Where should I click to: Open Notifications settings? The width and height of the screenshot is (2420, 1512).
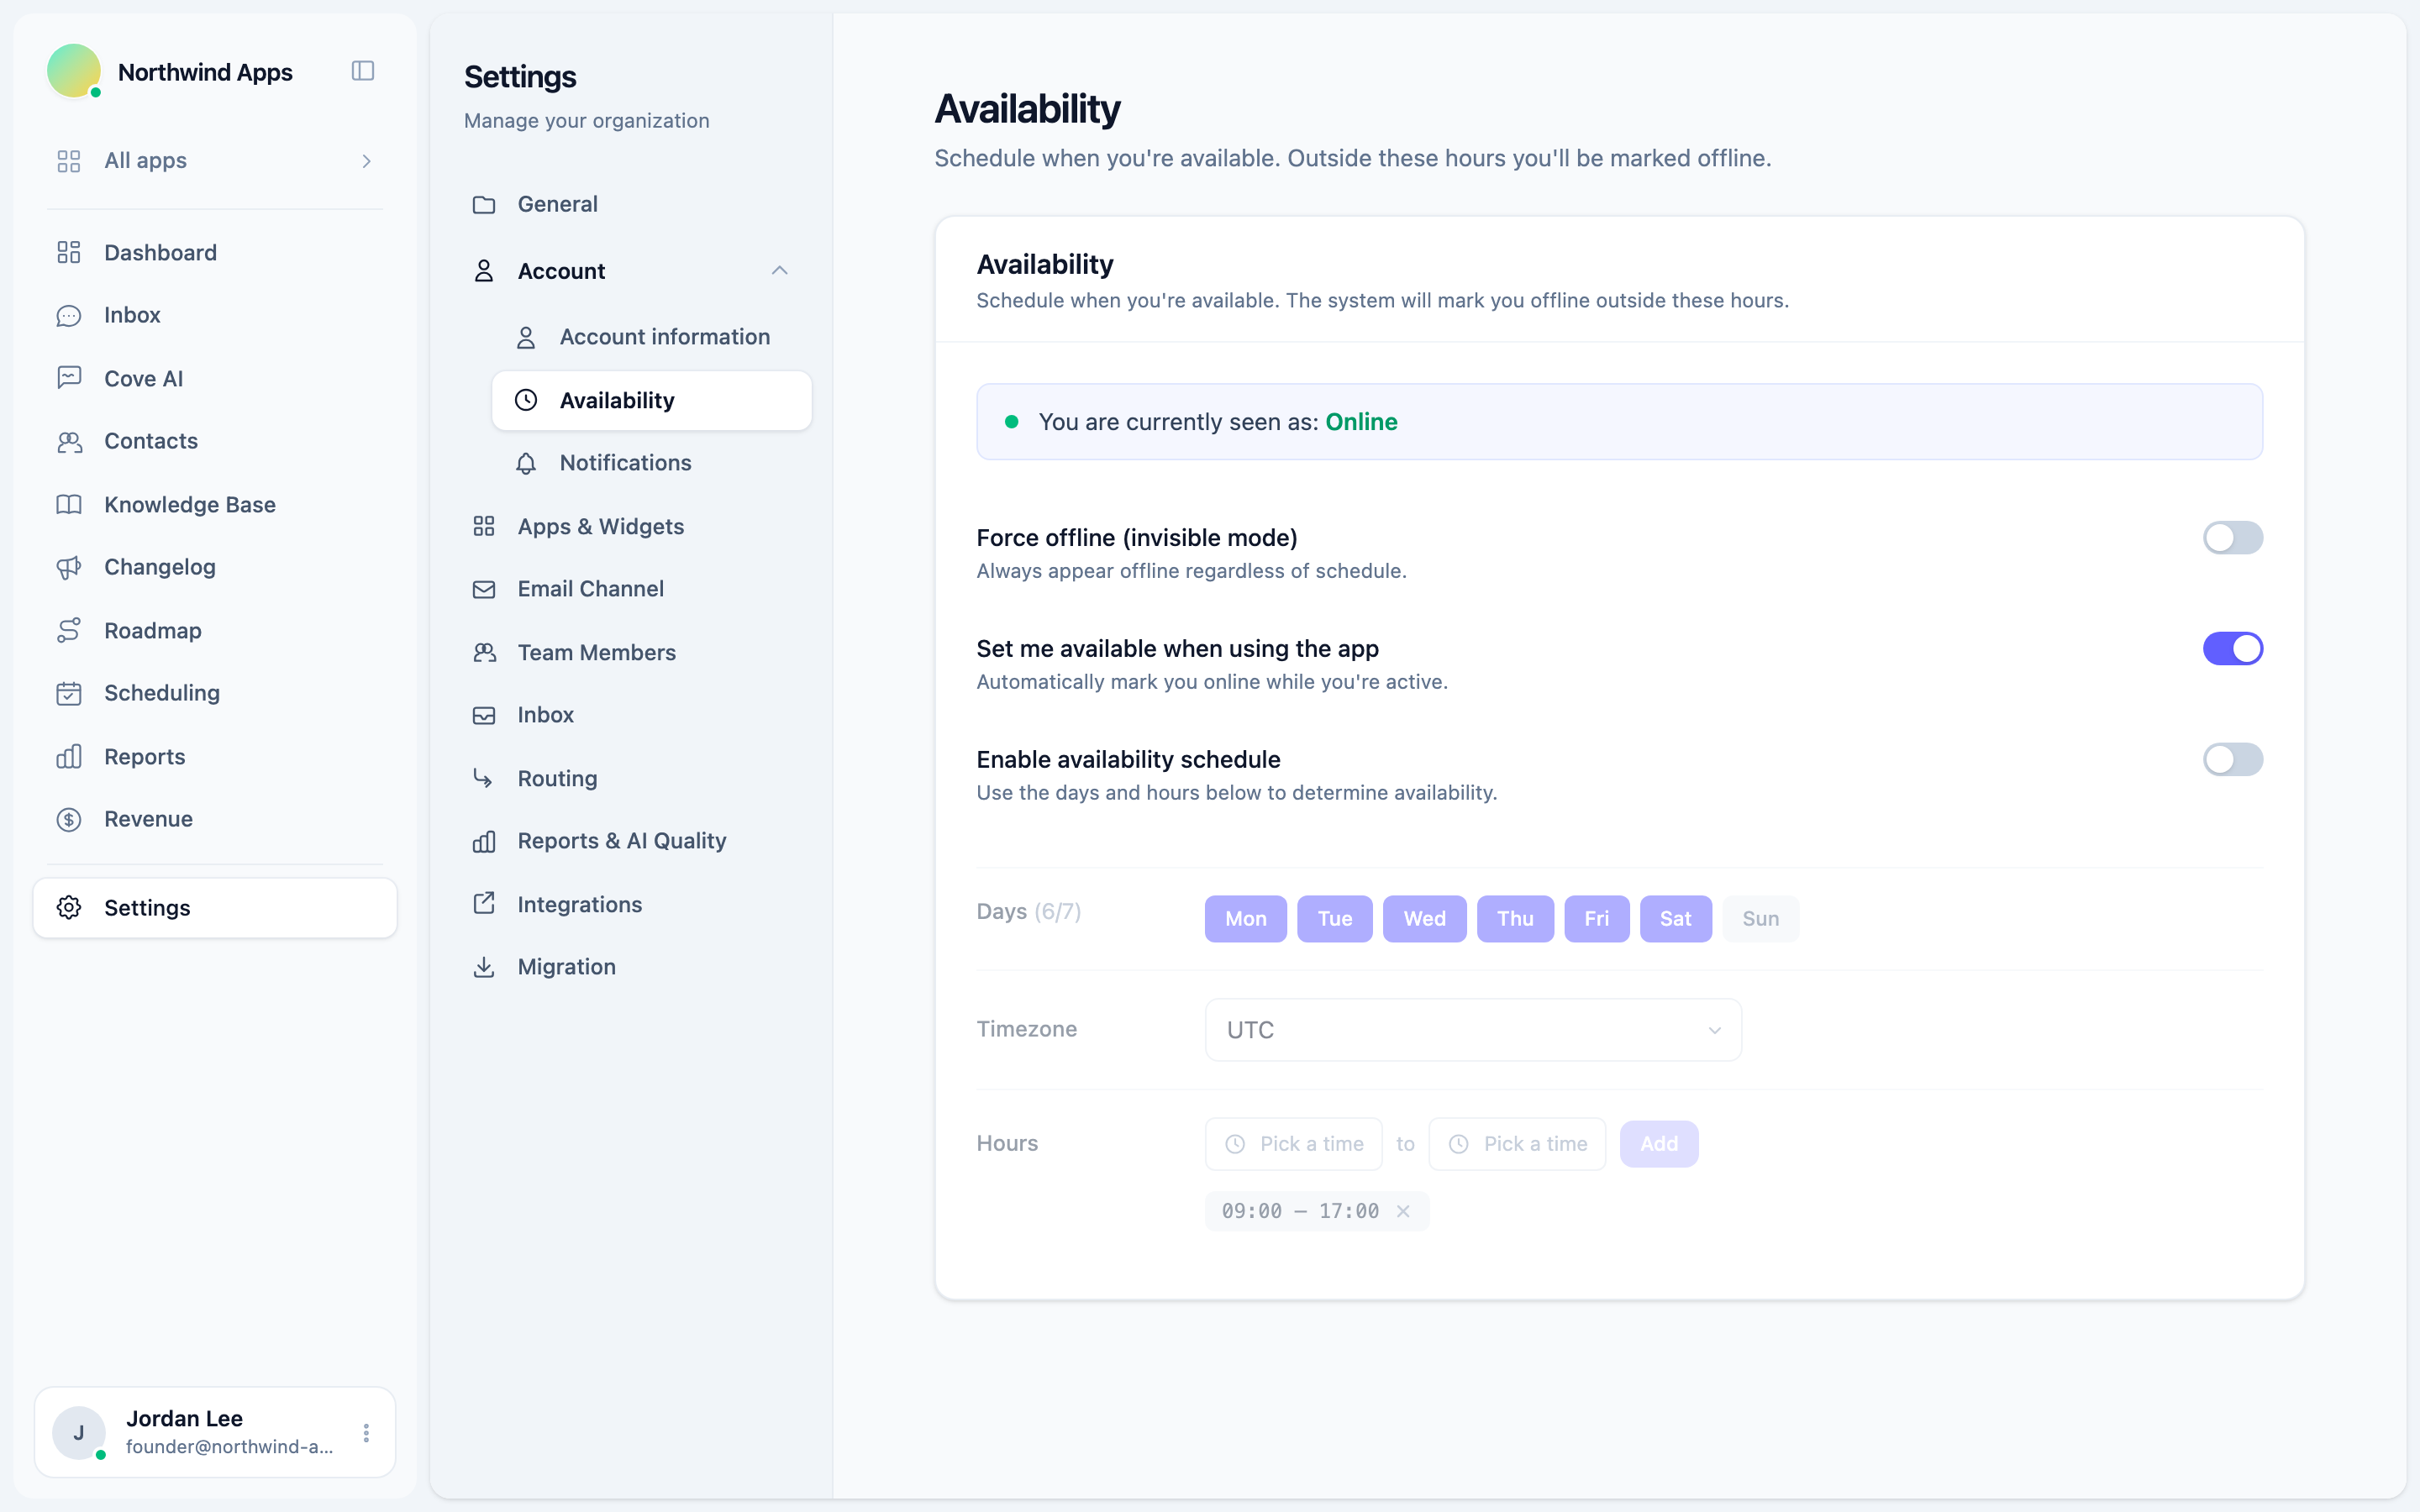tap(651, 463)
